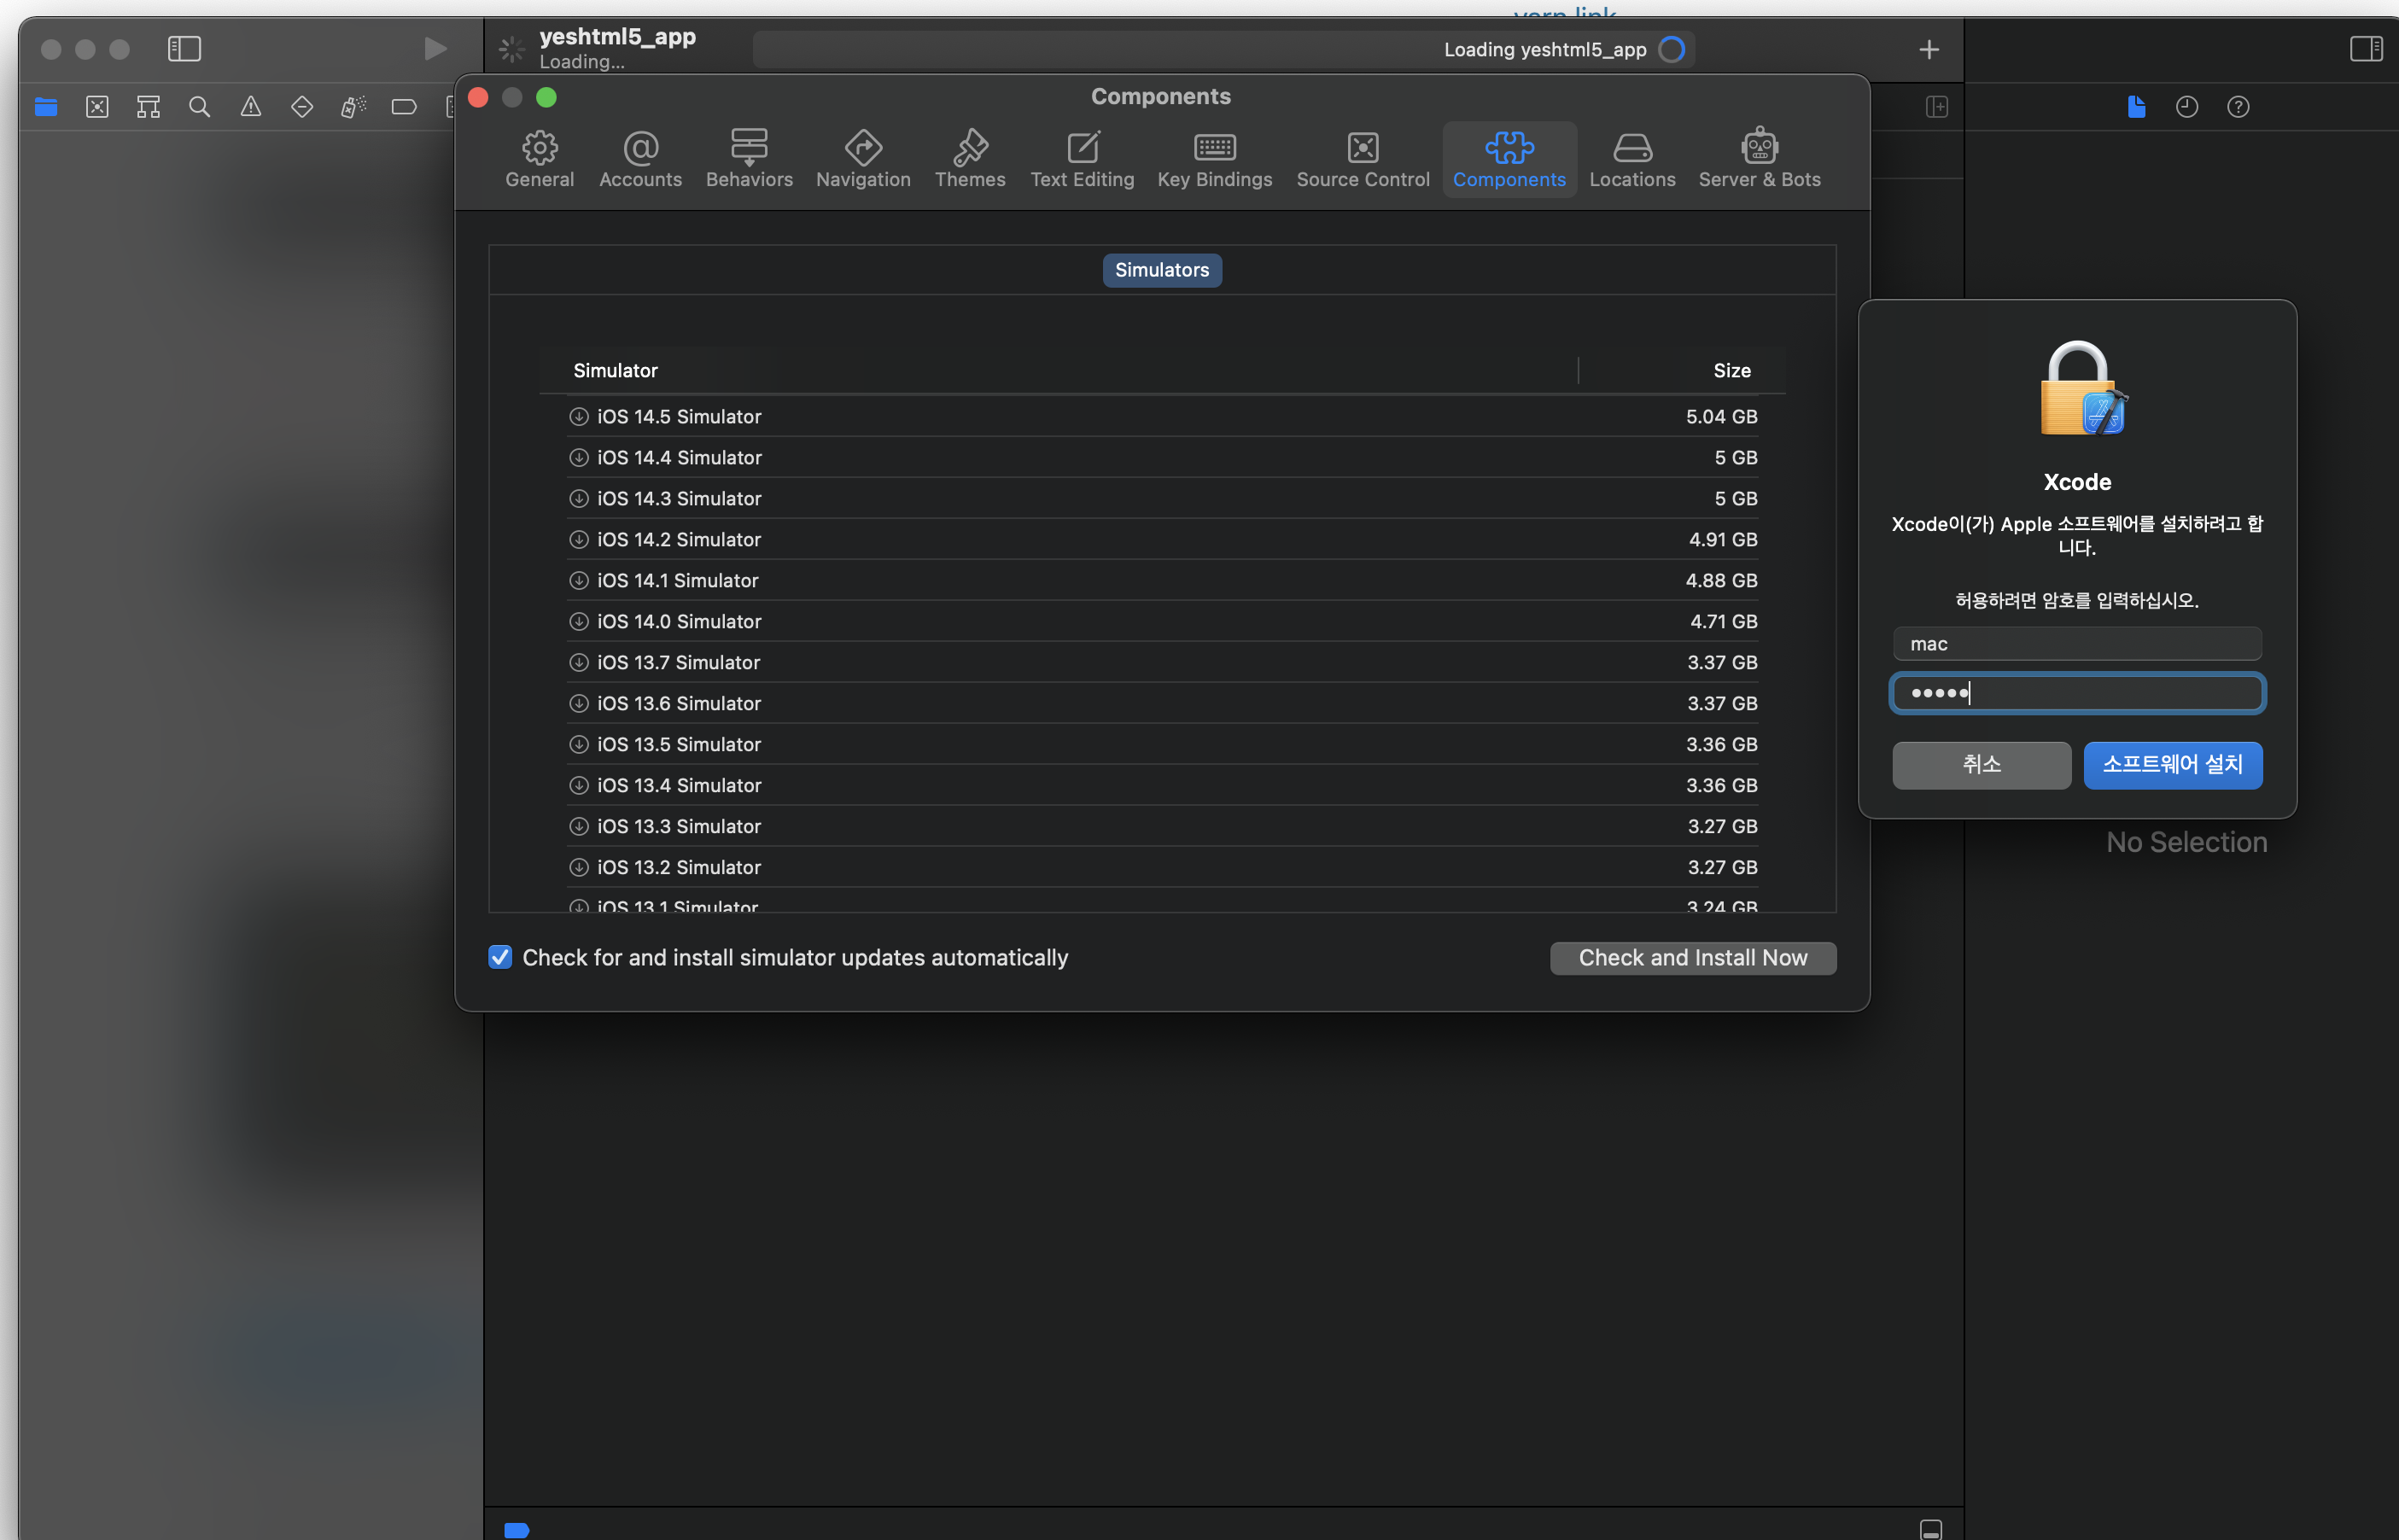
Task: Open the Source Control preferences tab
Action: click(1362, 159)
